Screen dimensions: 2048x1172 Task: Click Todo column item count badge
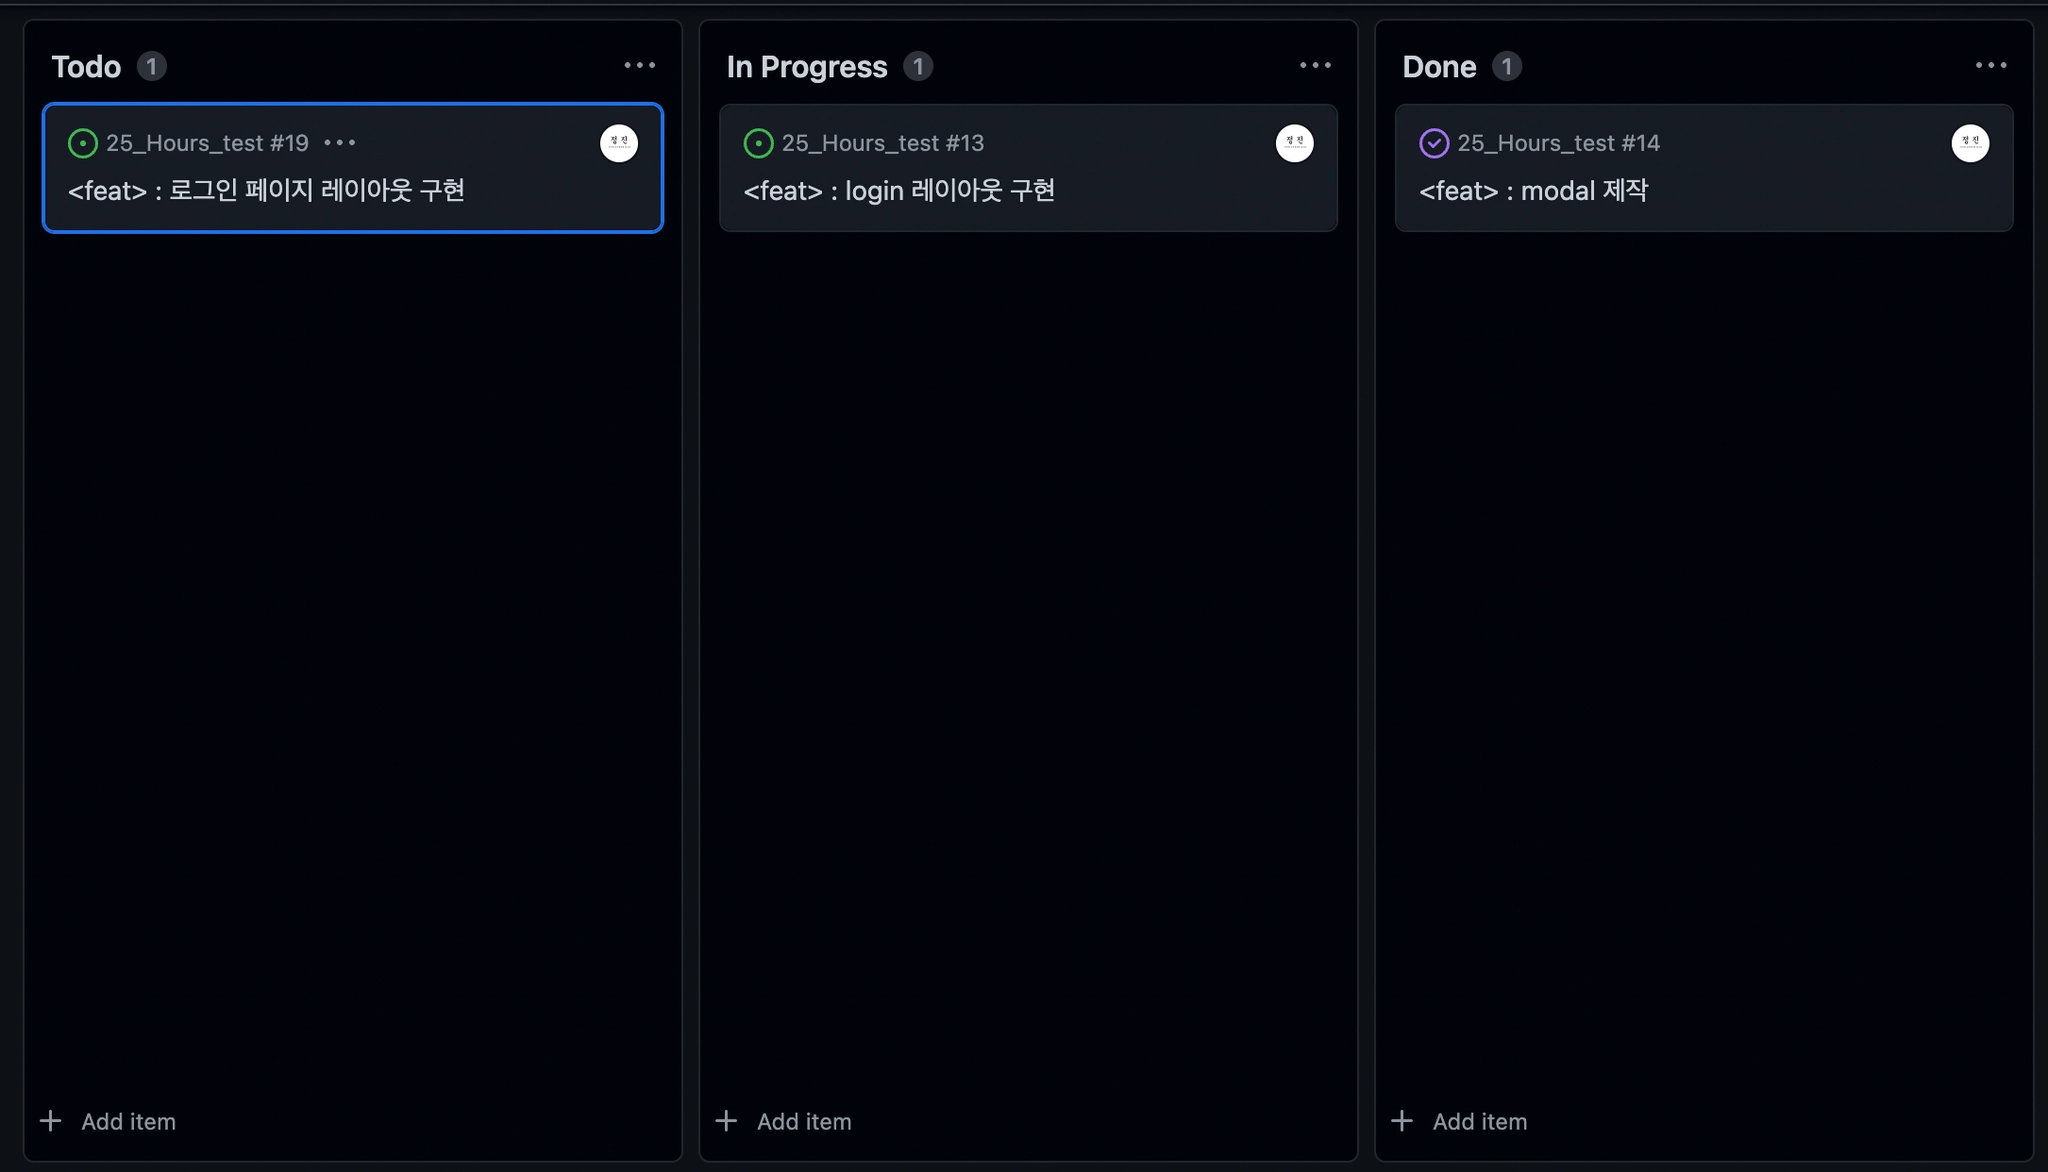(x=151, y=66)
